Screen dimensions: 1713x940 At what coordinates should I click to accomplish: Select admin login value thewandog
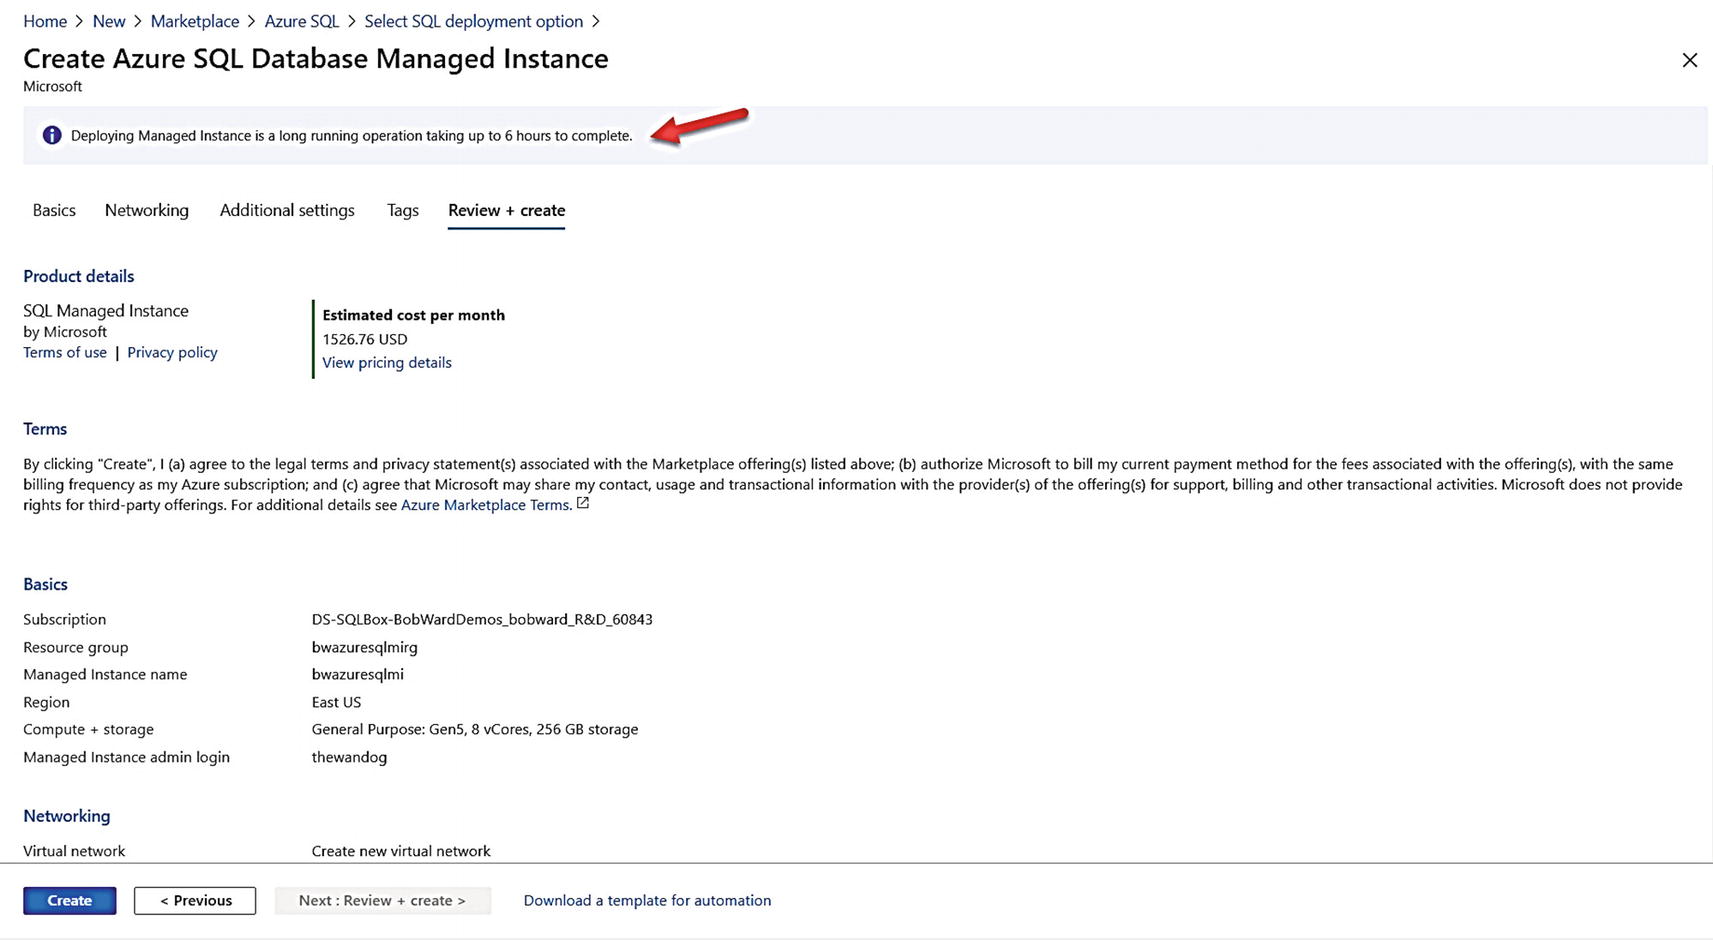point(349,757)
